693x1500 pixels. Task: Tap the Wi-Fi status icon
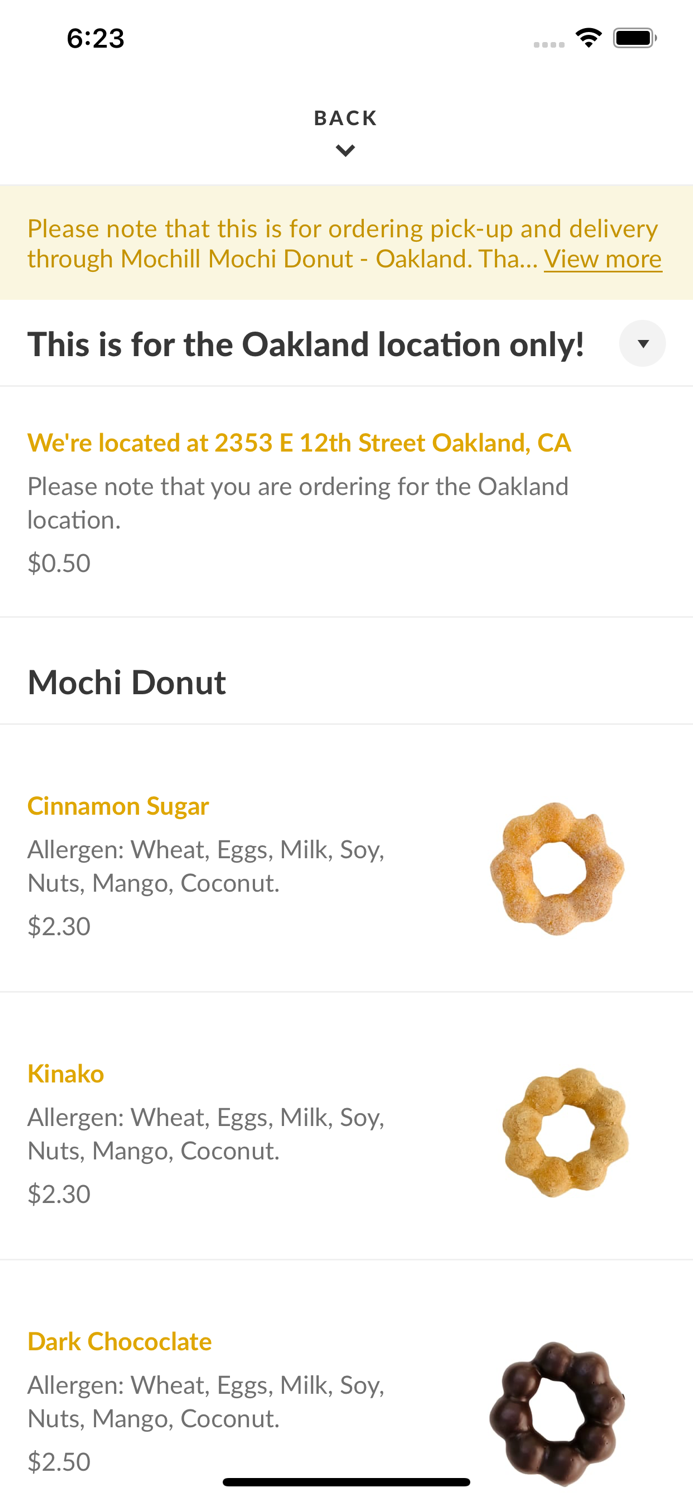[588, 36]
